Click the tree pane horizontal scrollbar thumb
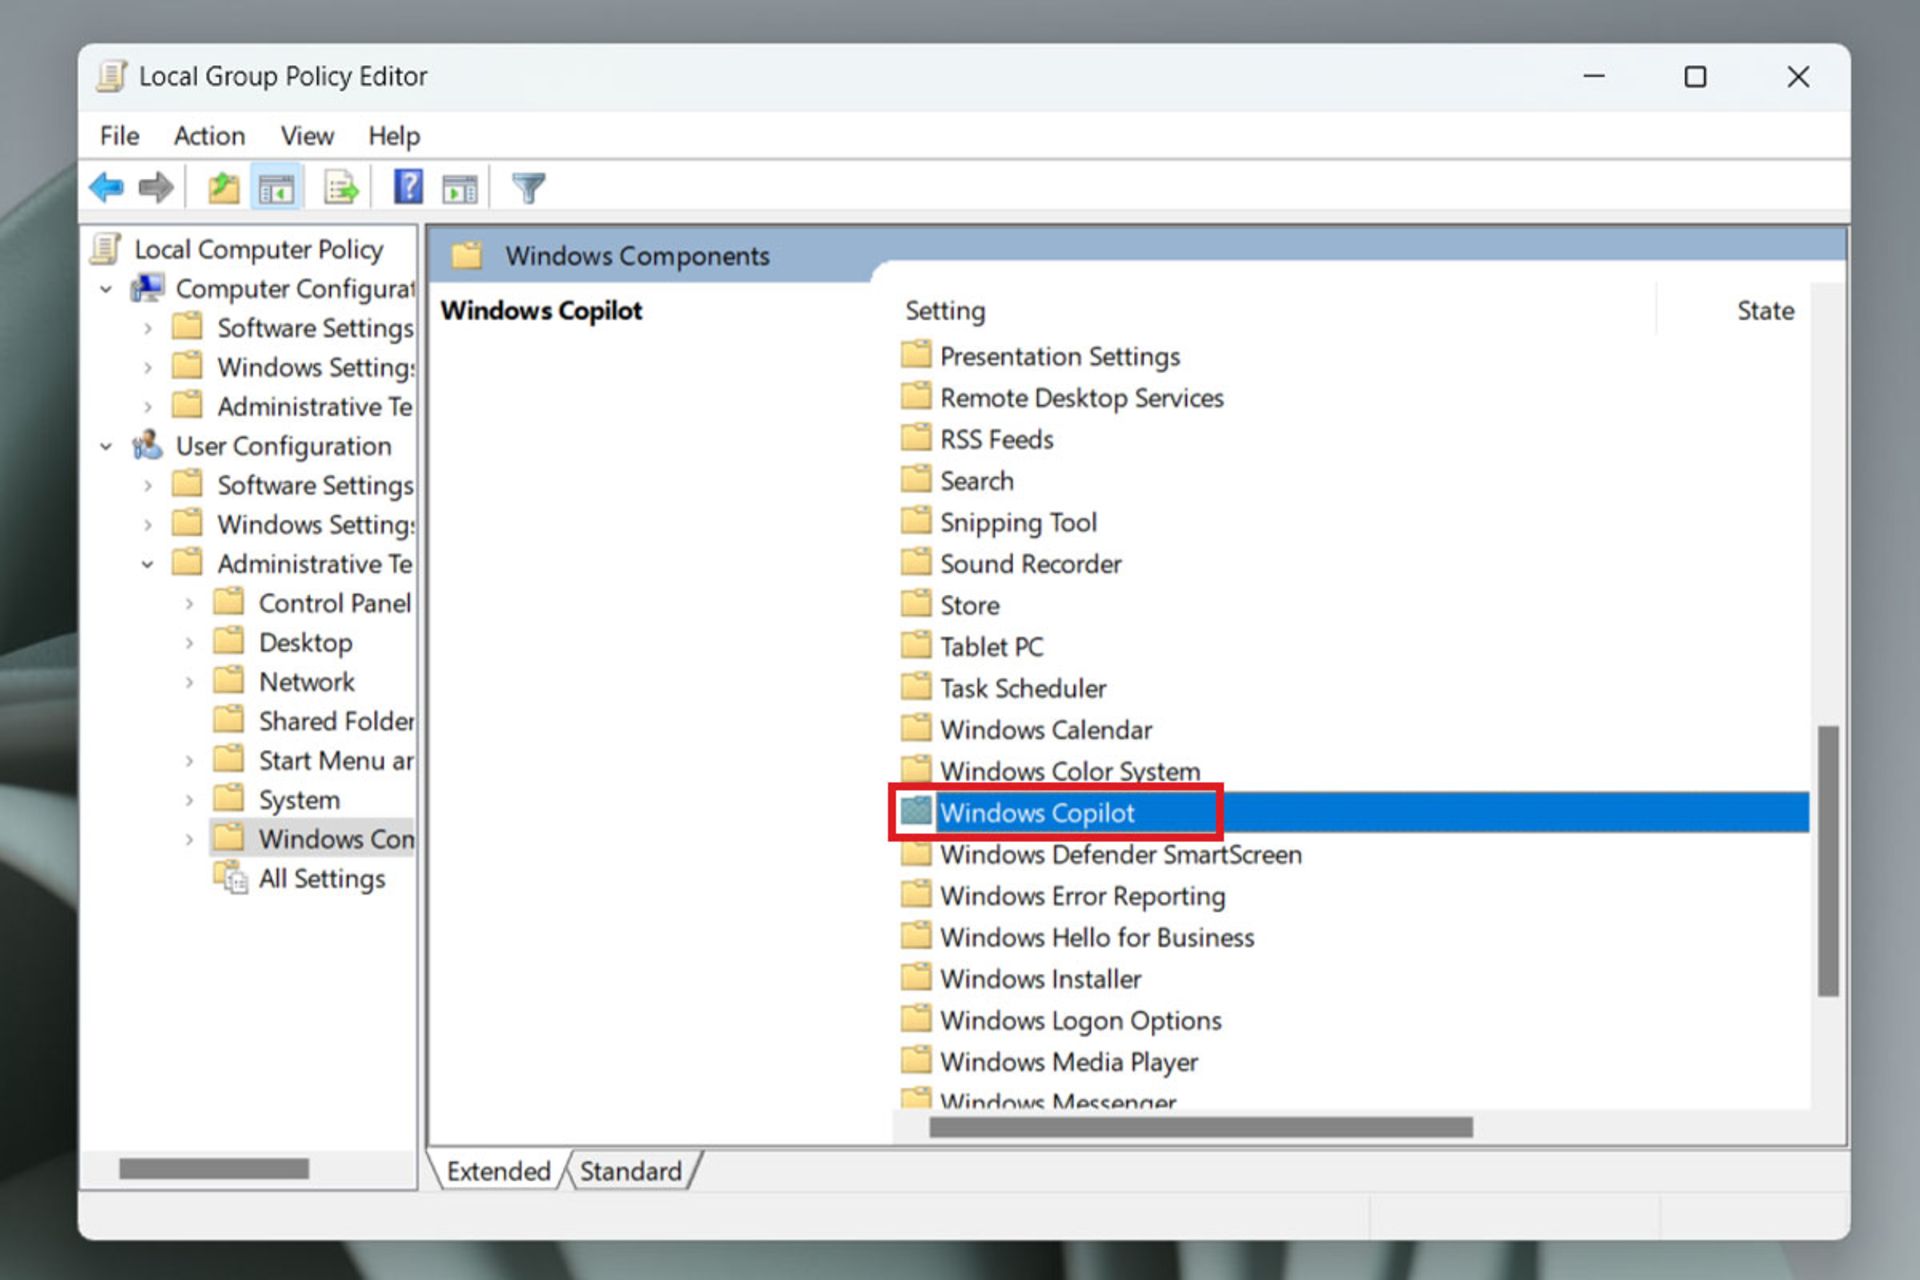Screen dimensions: 1920x1280 (214, 1168)
